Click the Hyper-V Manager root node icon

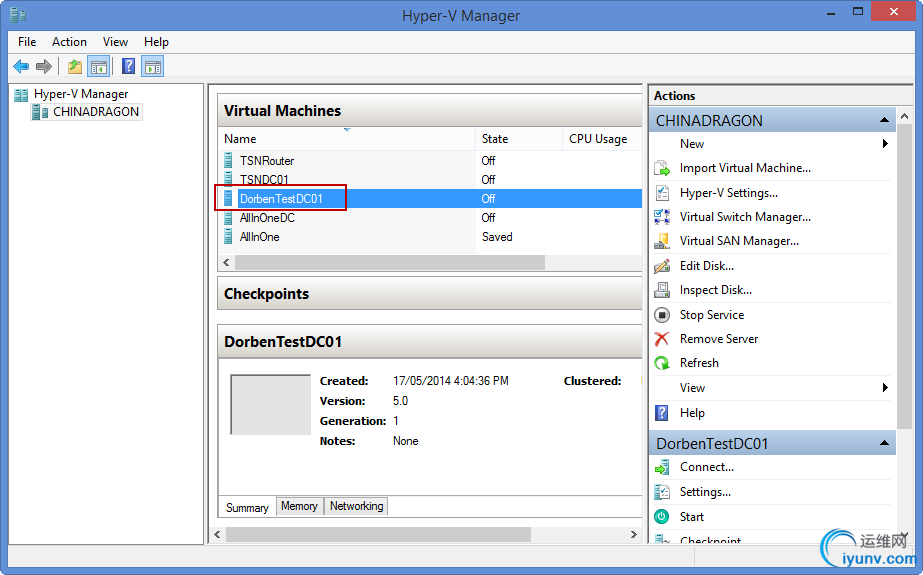tap(21, 95)
